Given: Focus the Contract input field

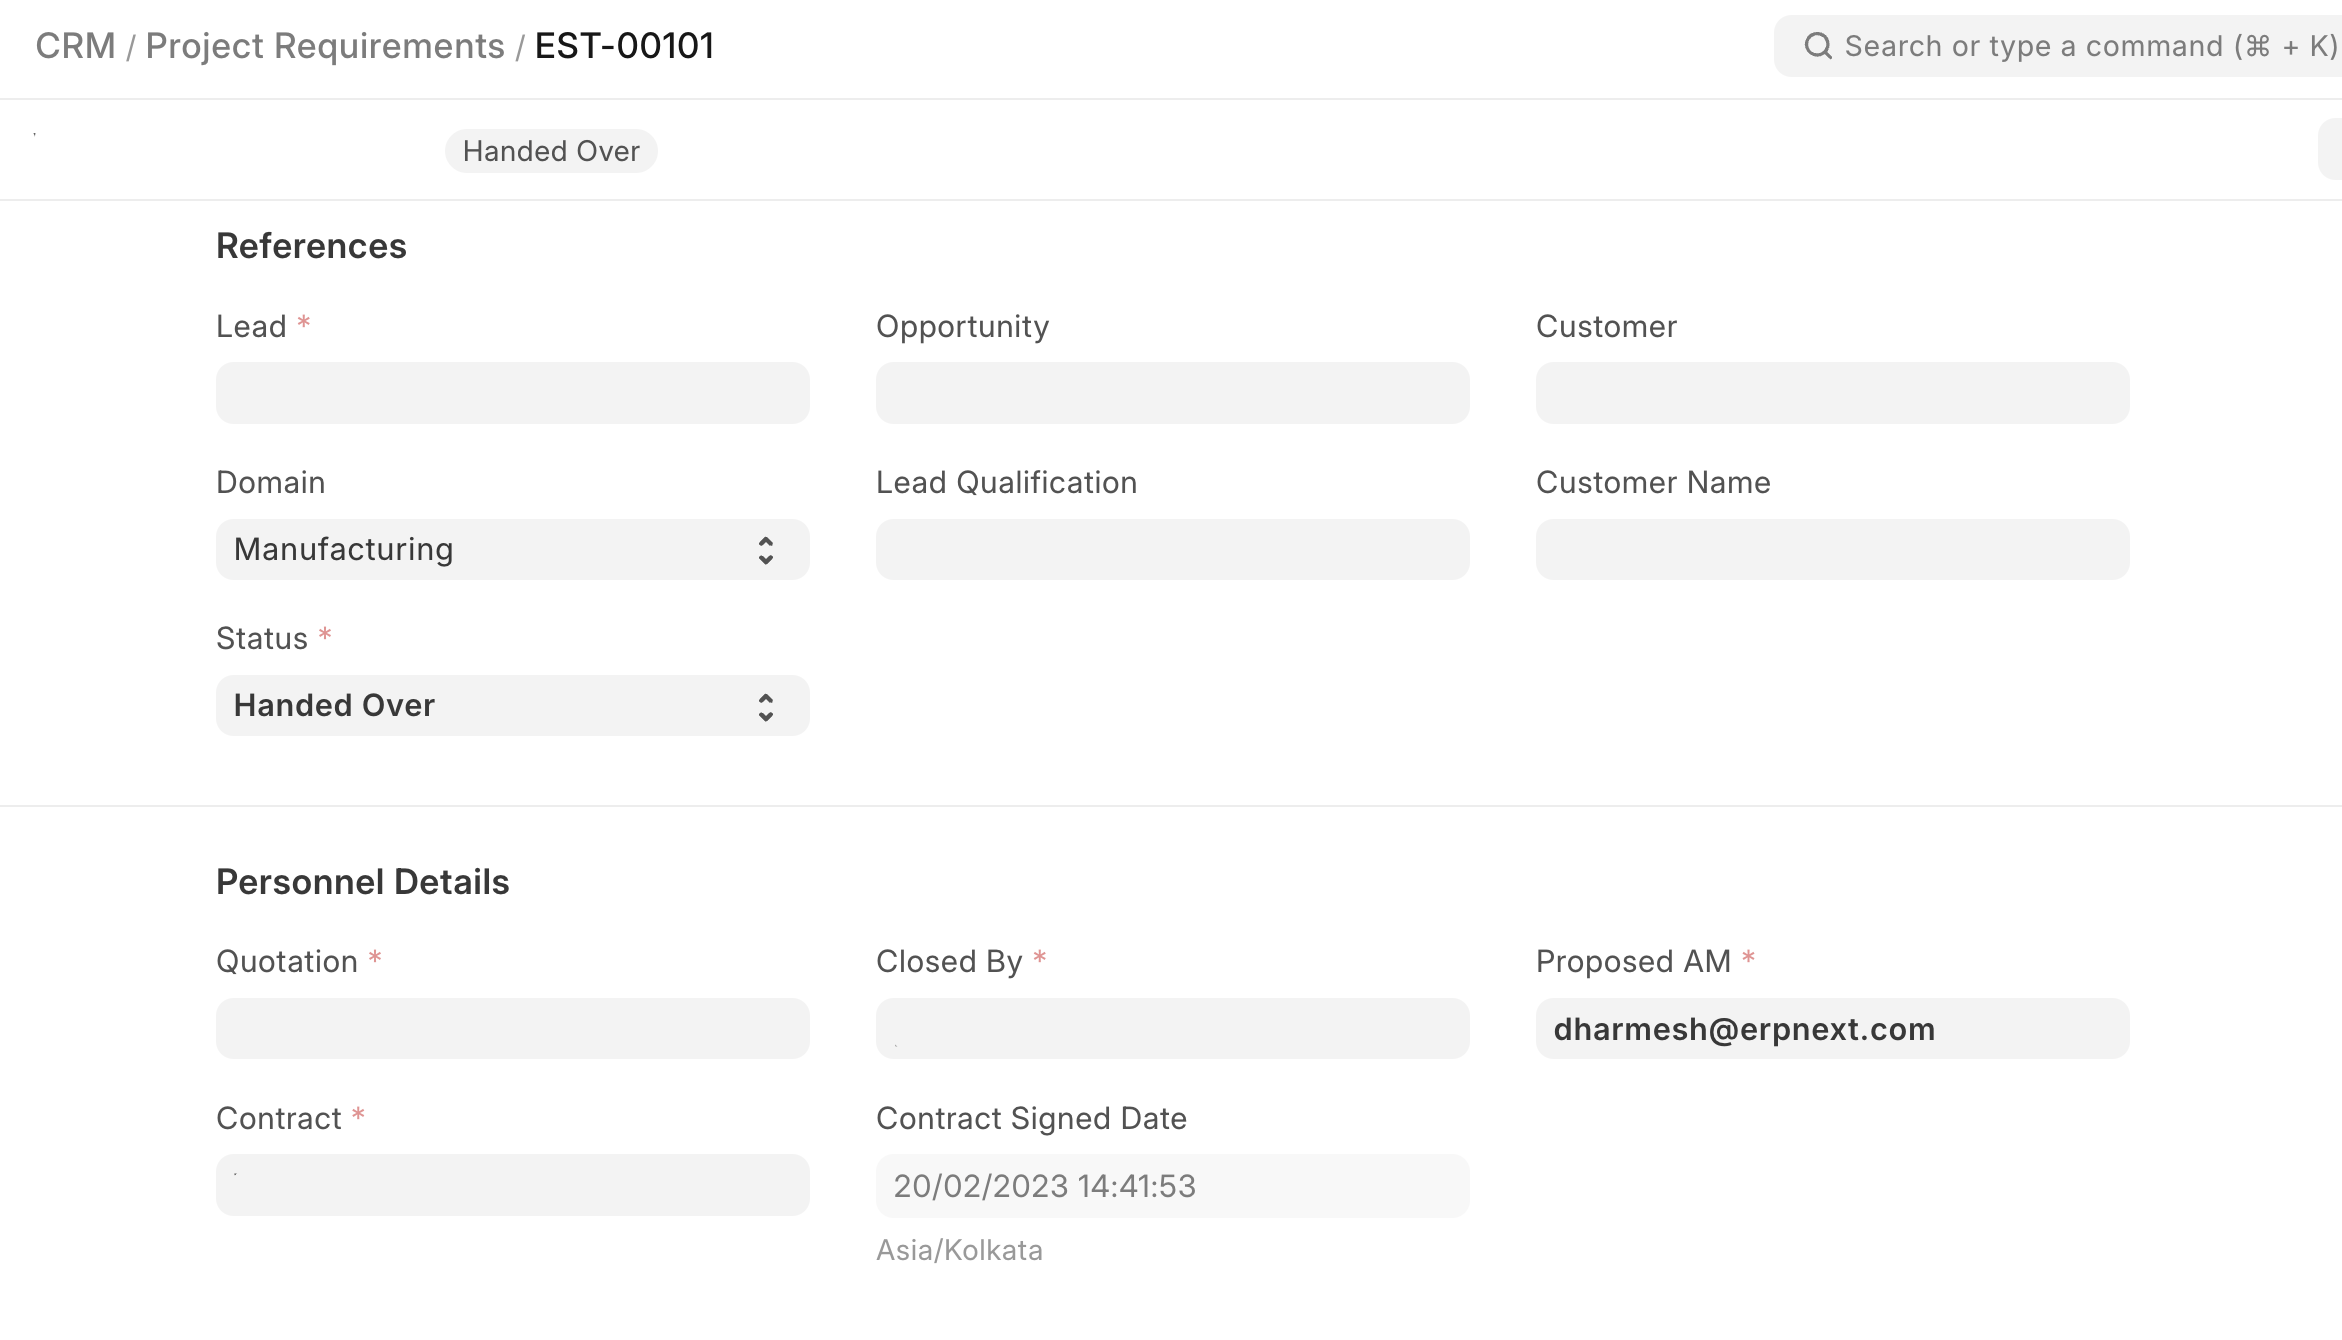Looking at the screenshot, I should click(x=512, y=1185).
